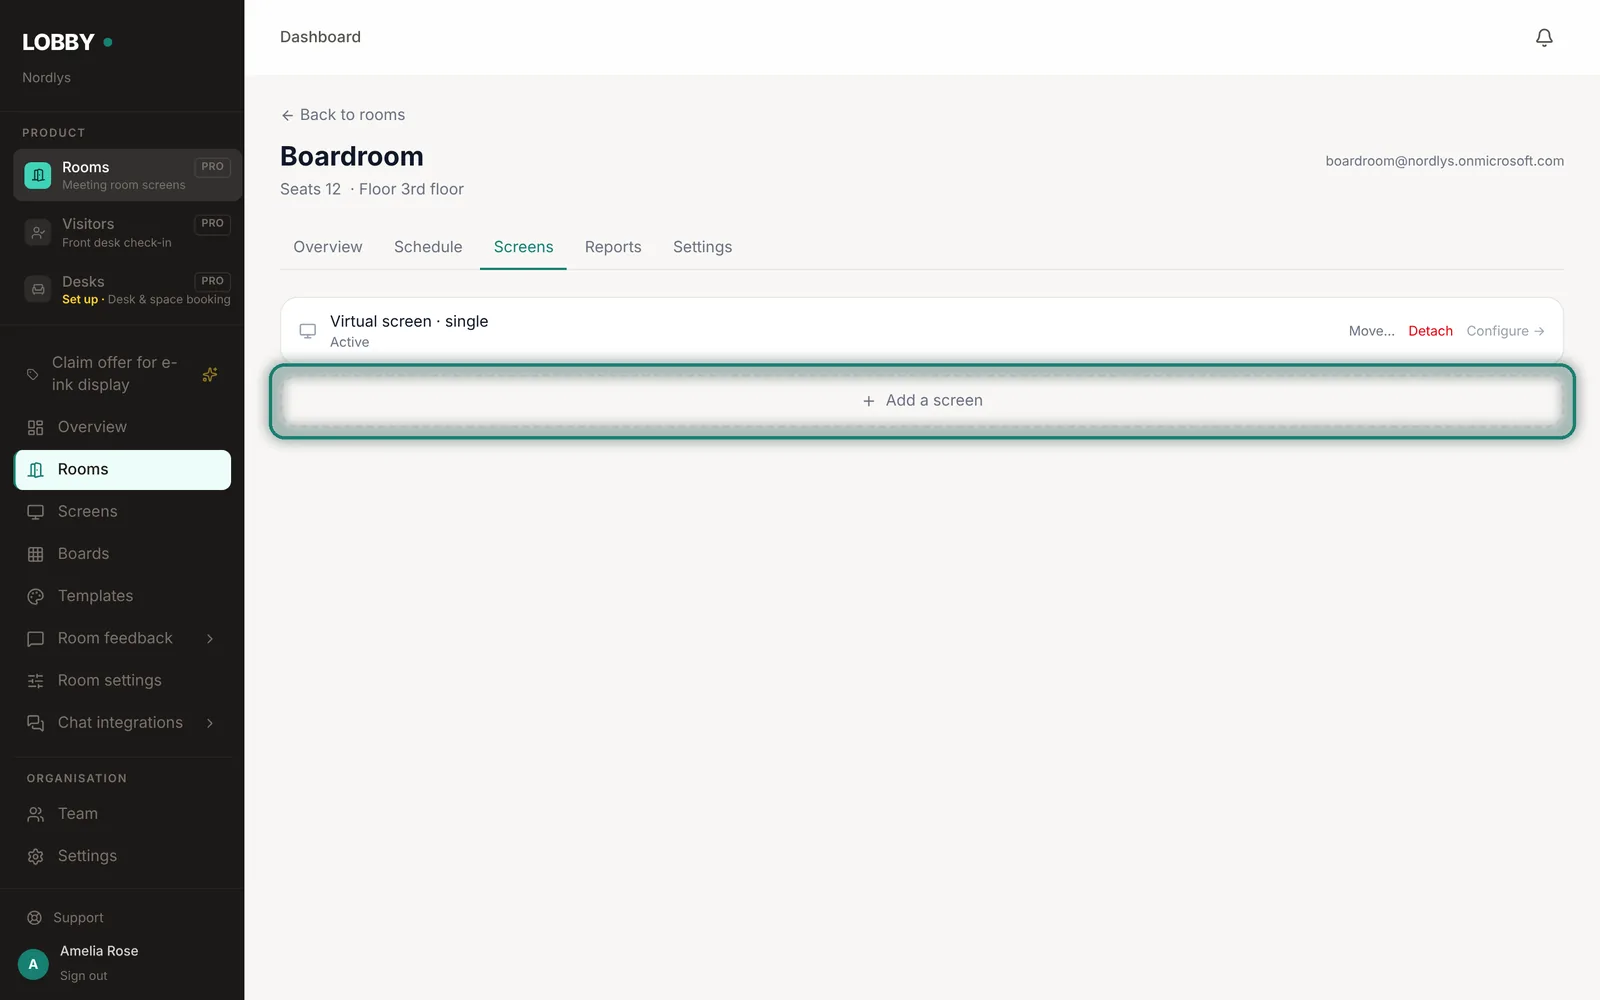The image size is (1600, 1000).
Task: Click the monitor icon on Virtual screen row
Action: [x=308, y=331]
